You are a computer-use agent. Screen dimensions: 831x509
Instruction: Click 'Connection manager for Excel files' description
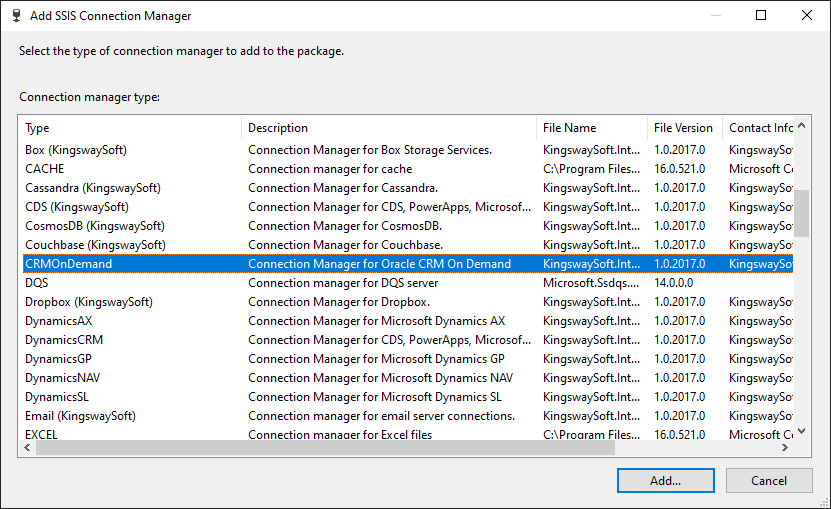coord(340,435)
